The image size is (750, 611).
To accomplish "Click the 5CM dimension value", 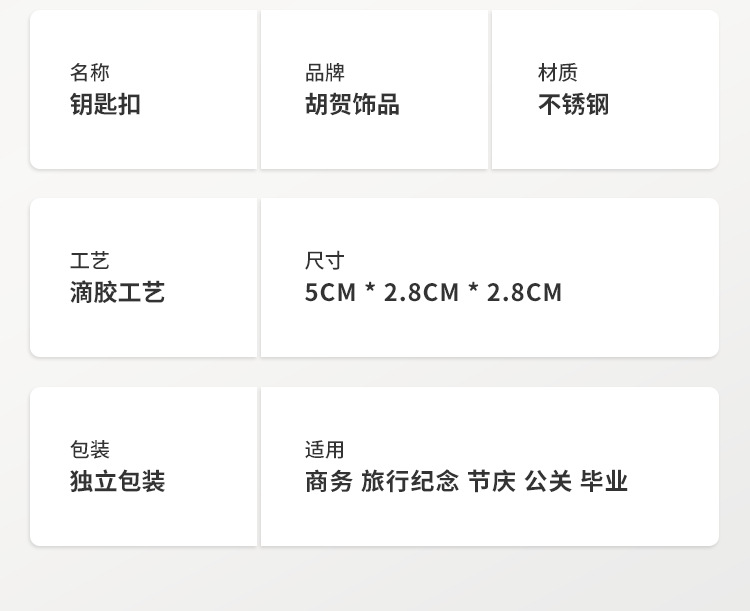I will click(x=330, y=293).
